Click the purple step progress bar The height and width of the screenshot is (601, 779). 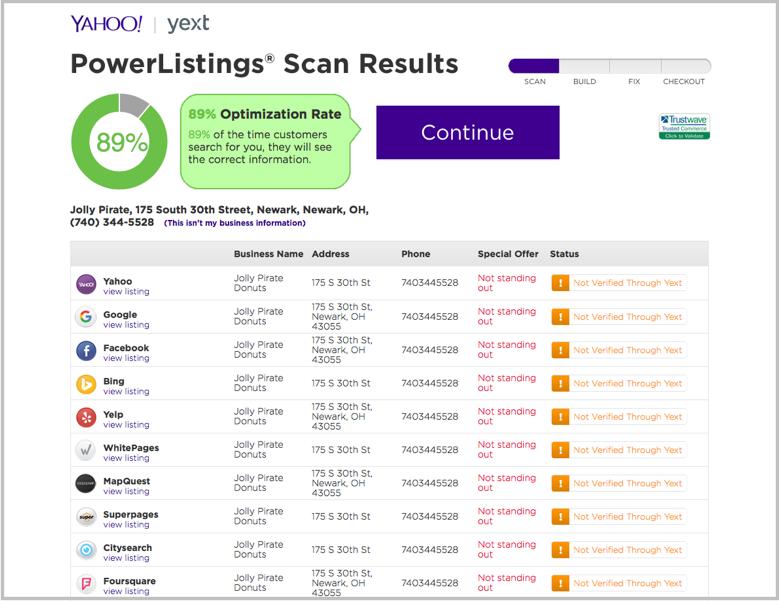610,66
